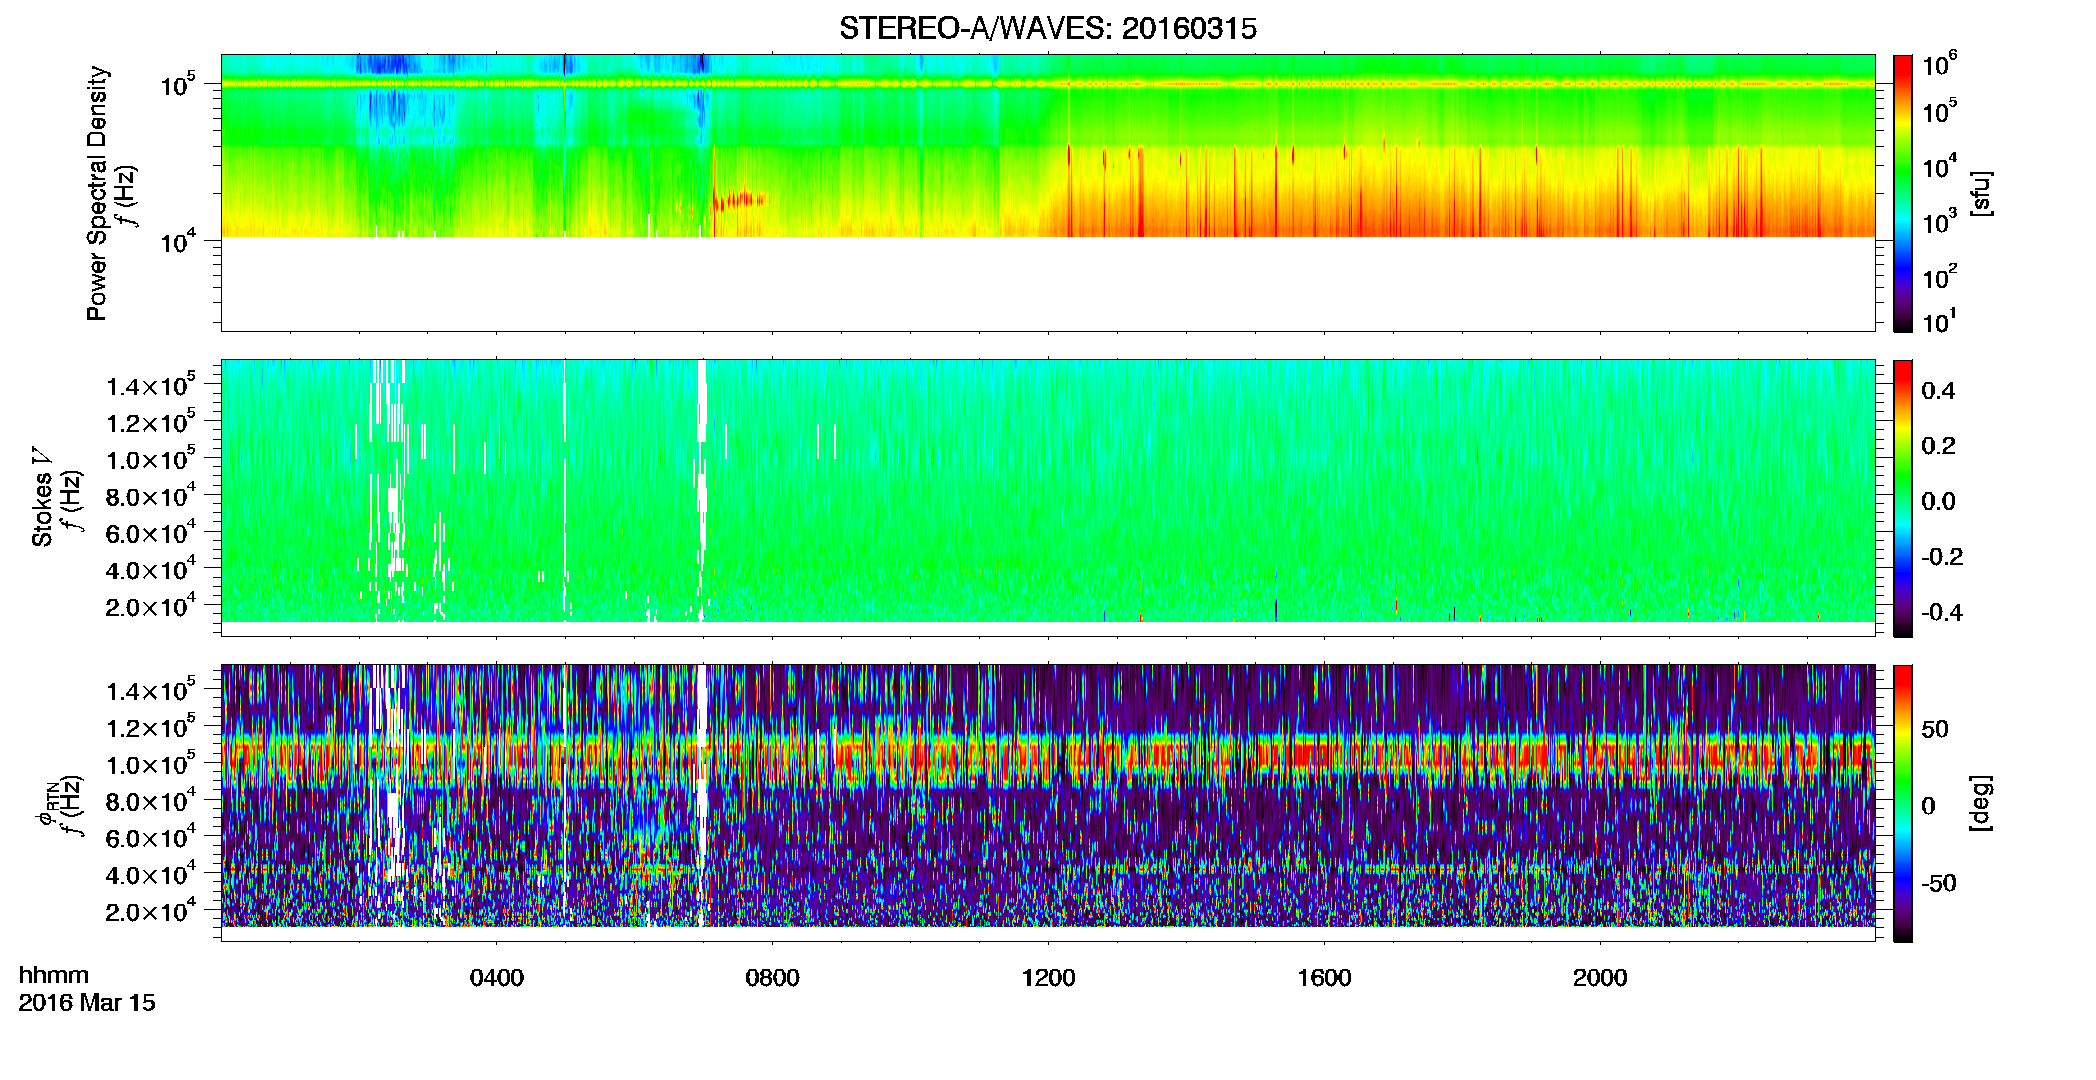The image size is (2096, 1080).
Task: Click the hhmm time-format label
Action: pyautogui.click(x=54, y=975)
